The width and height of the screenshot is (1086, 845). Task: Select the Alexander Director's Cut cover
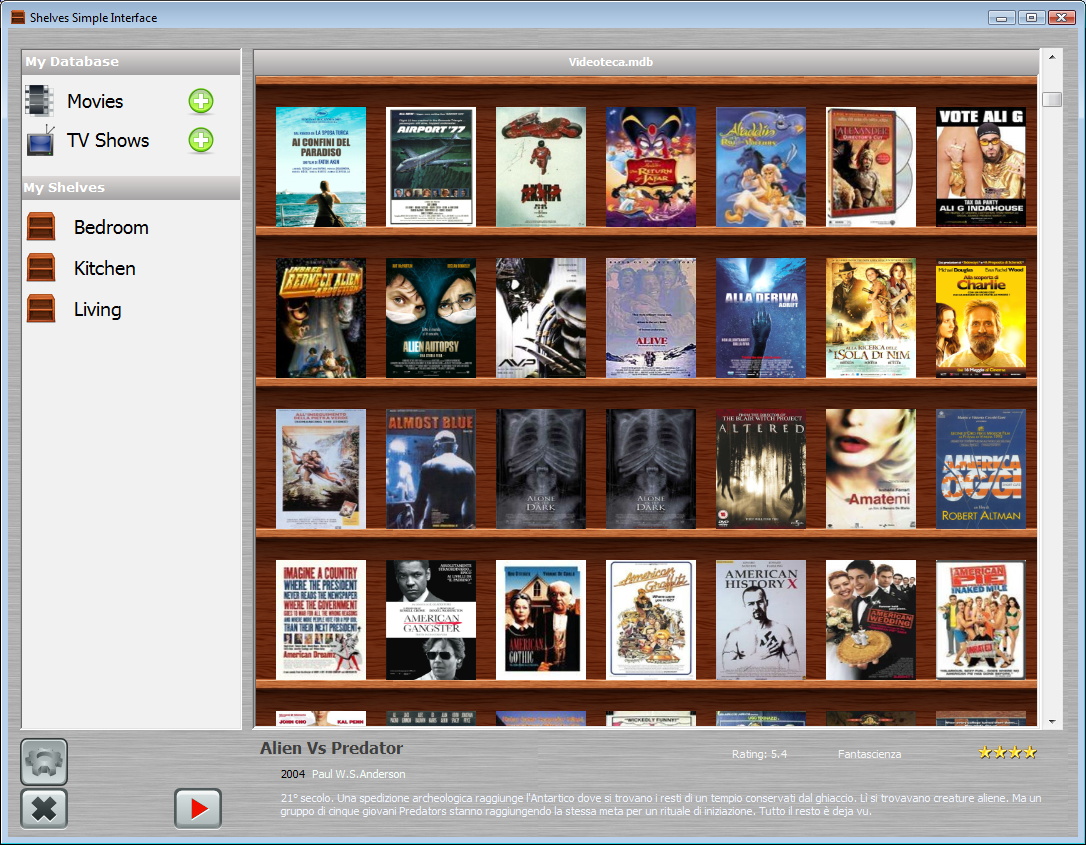871,167
